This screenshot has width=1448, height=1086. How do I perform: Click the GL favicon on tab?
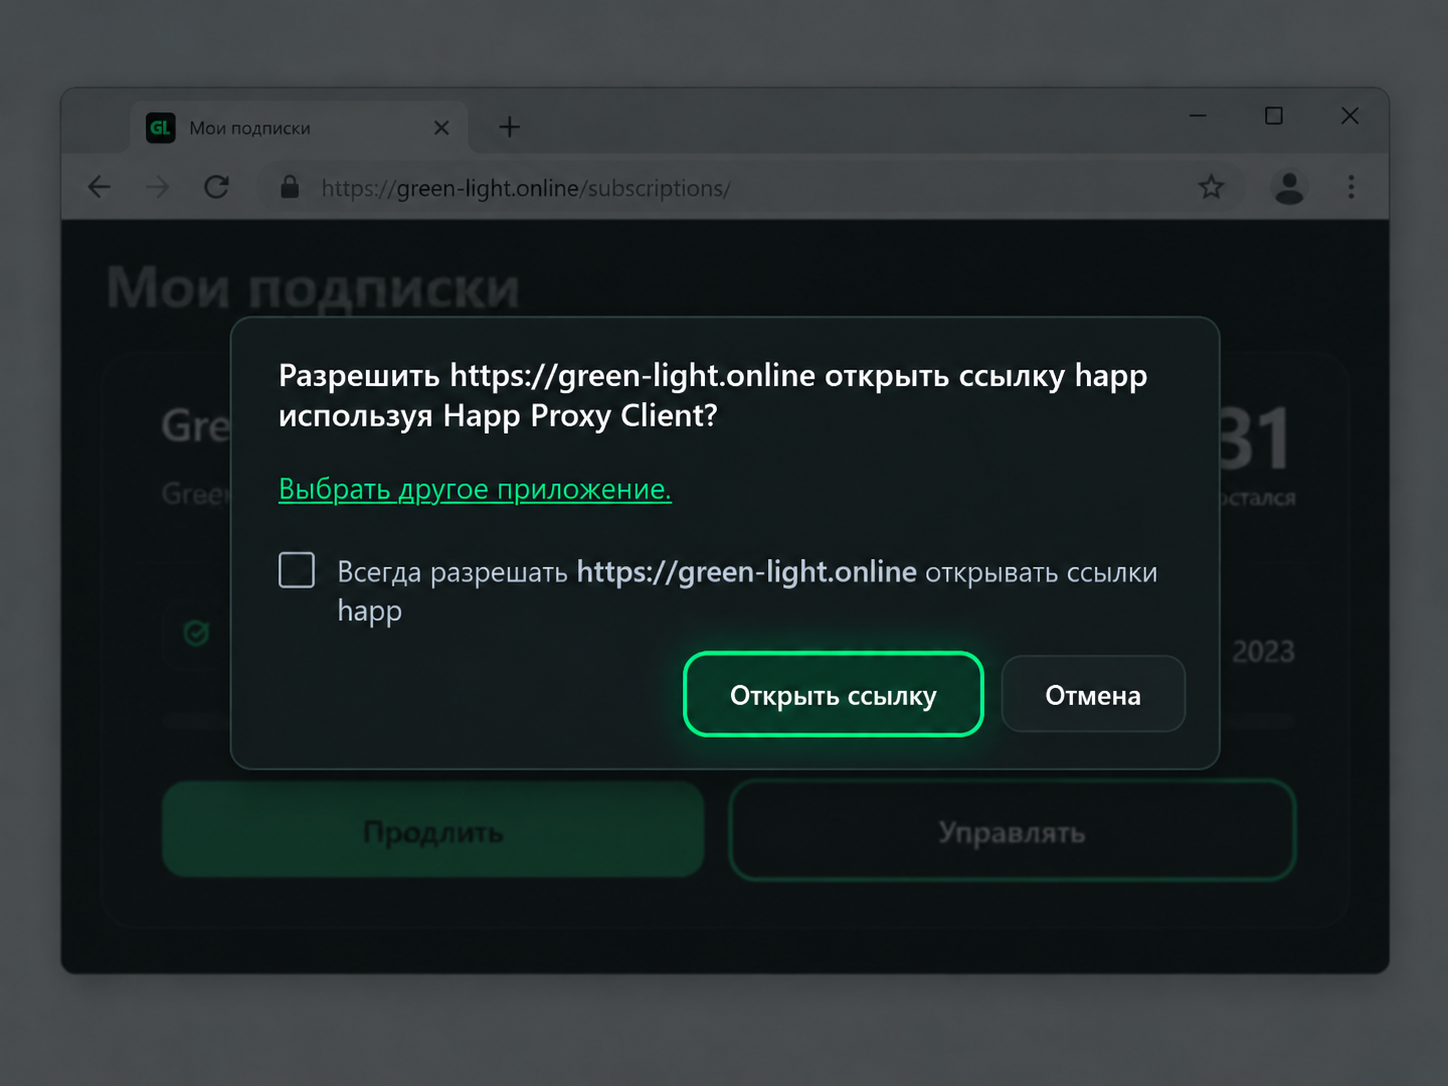pyautogui.click(x=160, y=127)
